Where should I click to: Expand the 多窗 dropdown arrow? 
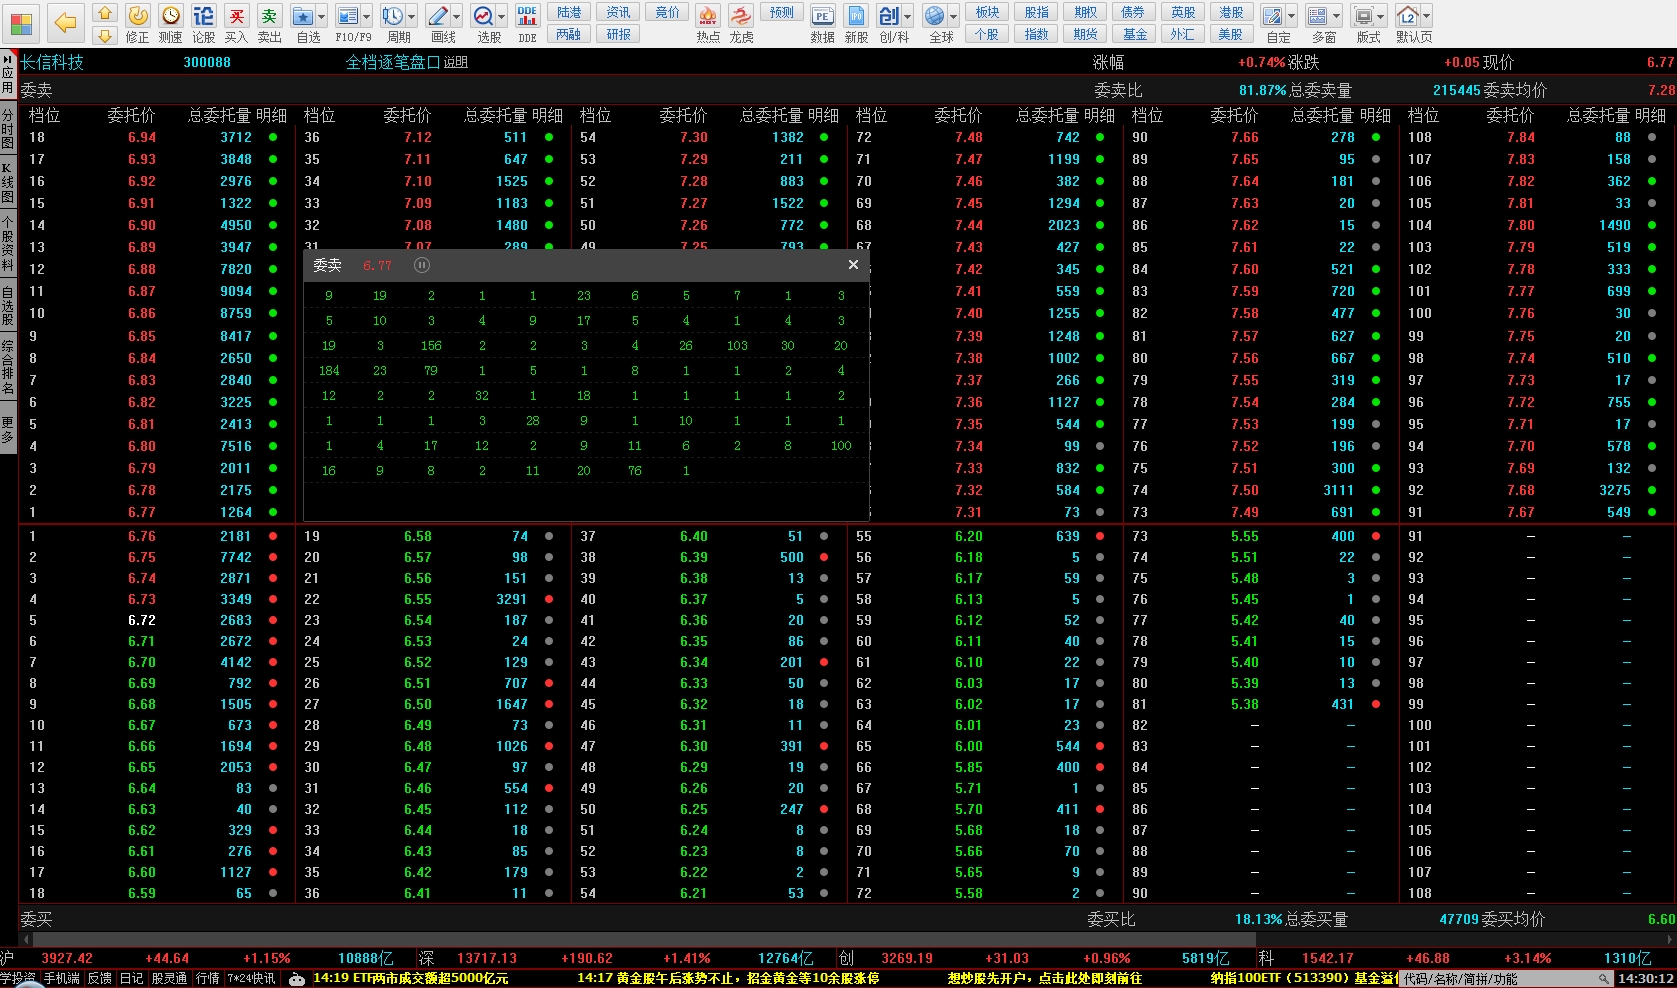(x=1336, y=17)
